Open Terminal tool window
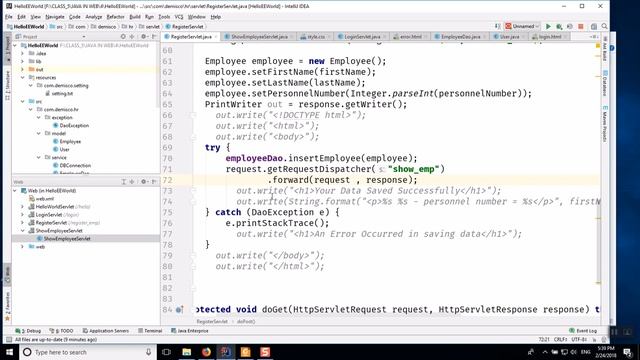Image resolution: width=640 pixels, height=360 pixels. (150, 331)
